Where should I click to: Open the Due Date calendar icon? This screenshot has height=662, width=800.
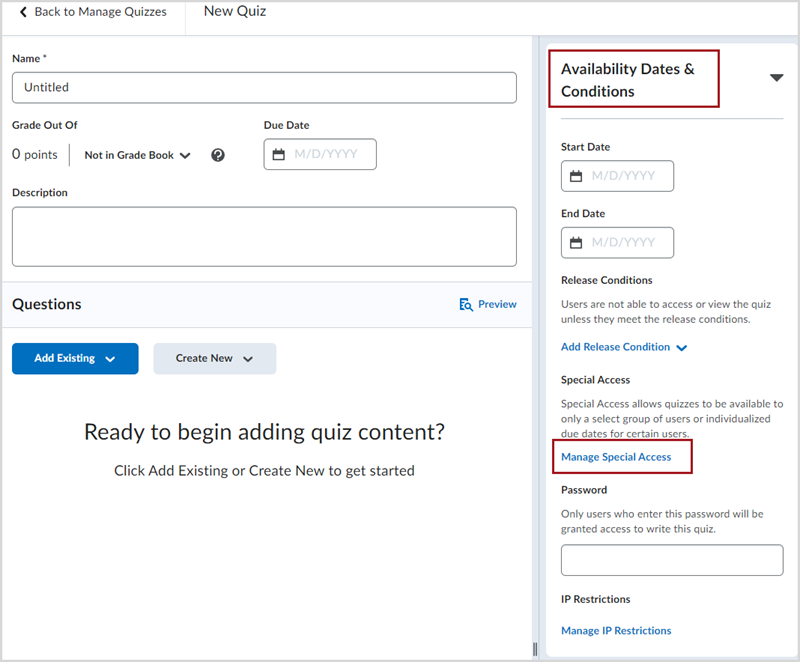coord(279,154)
